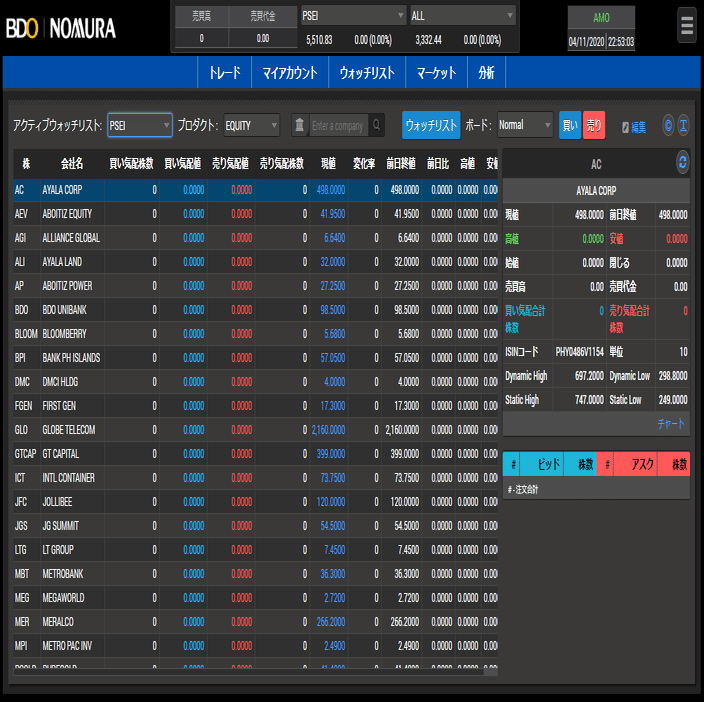Sort by 売り気配株数 column header
704x704 pixels.
[x=282, y=164]
